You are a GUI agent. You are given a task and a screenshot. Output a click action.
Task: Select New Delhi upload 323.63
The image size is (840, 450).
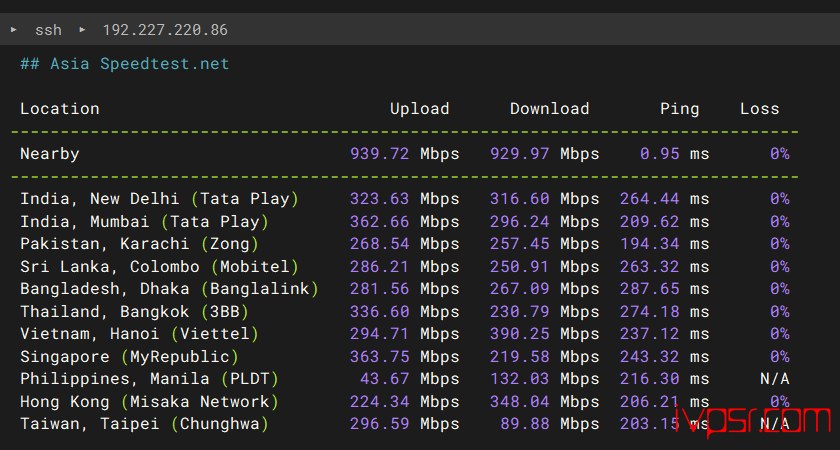[x=379, y=199]
